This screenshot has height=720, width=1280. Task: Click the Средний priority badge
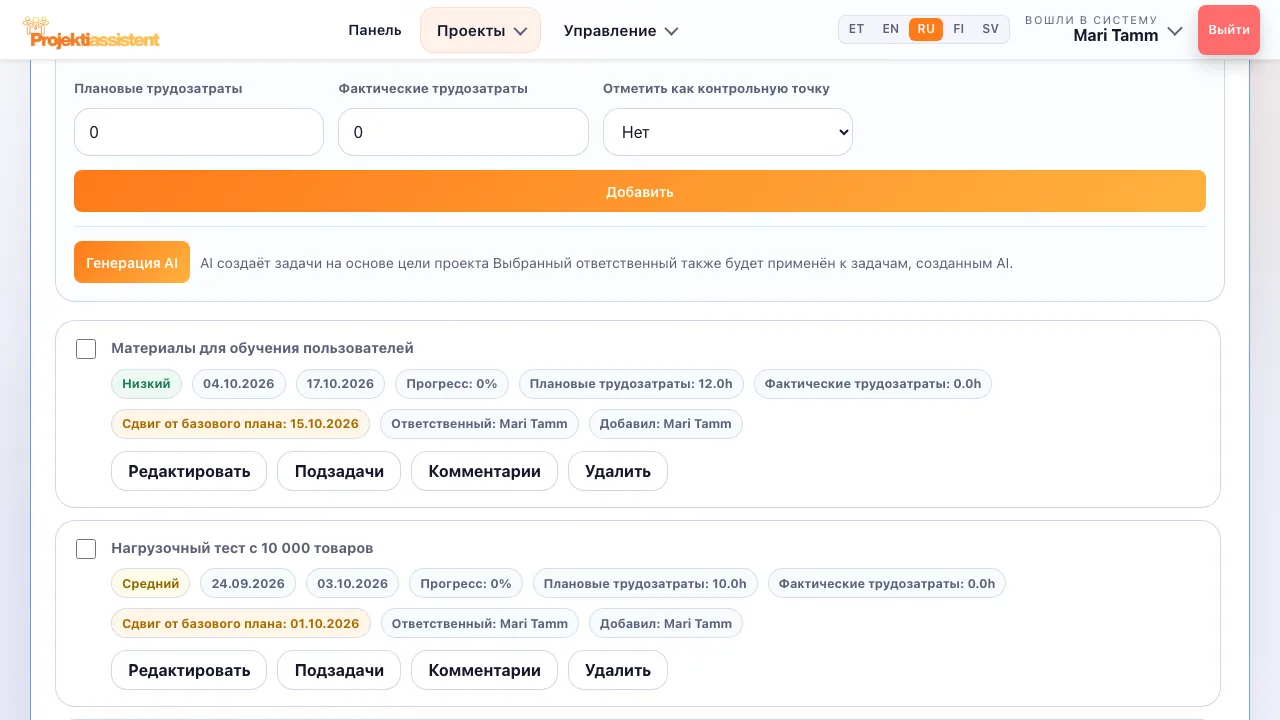pyautogui.click(x=151, y=584)
